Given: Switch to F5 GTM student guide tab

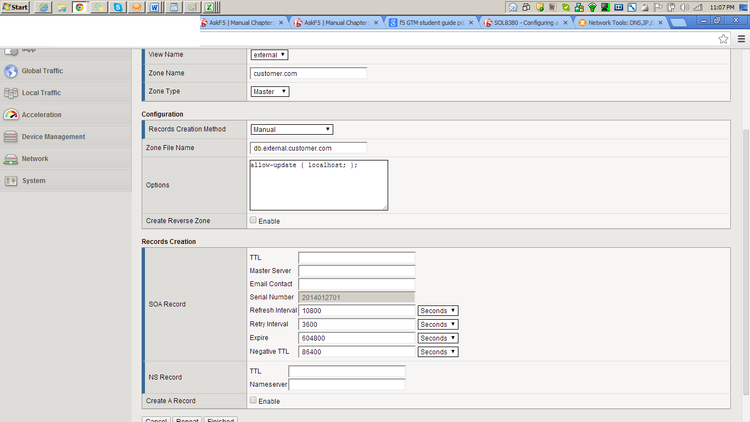Looking at the screenshot, I should click(x=430, y=22).
